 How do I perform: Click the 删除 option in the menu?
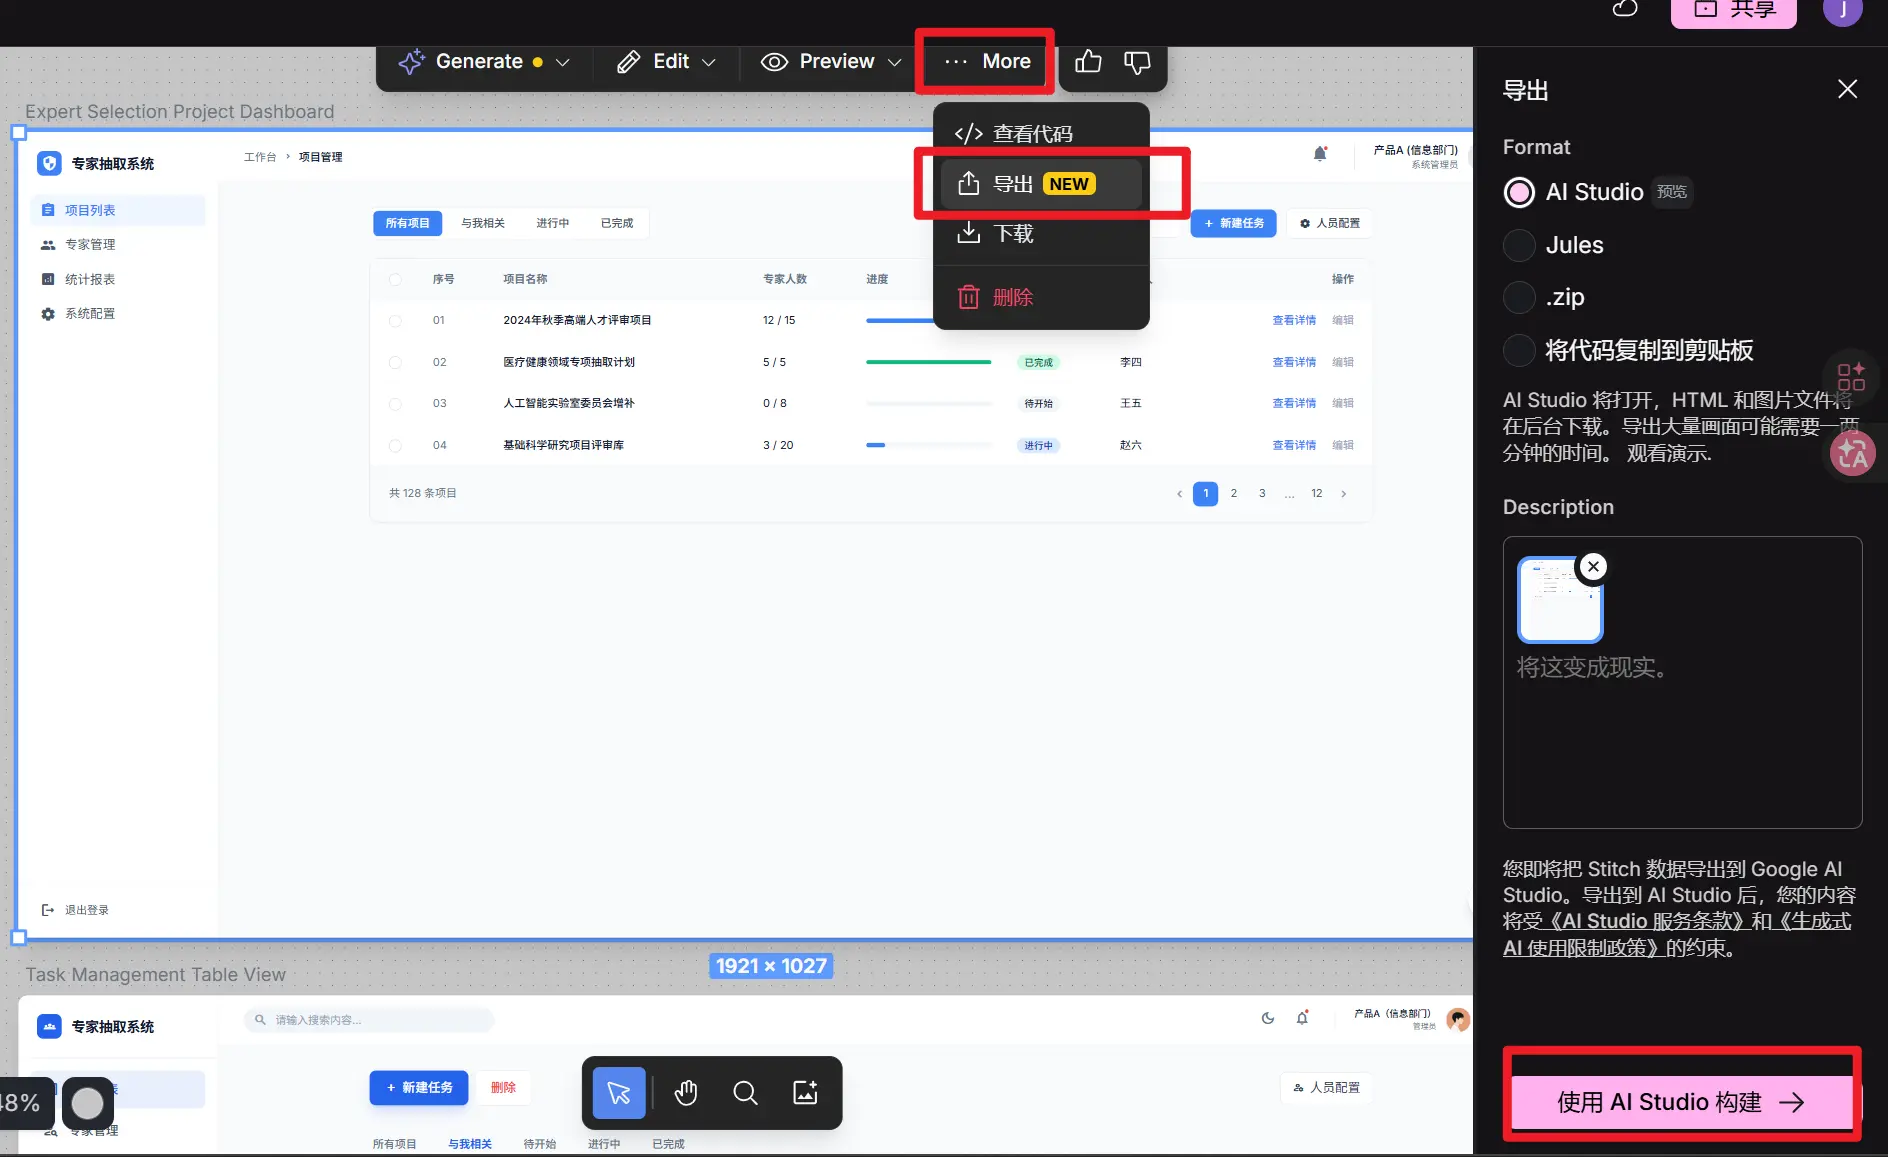[1012, 298]
